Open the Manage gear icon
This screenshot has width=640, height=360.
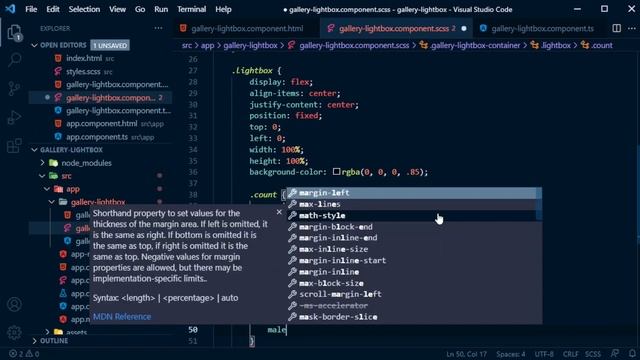pos(14,332)
